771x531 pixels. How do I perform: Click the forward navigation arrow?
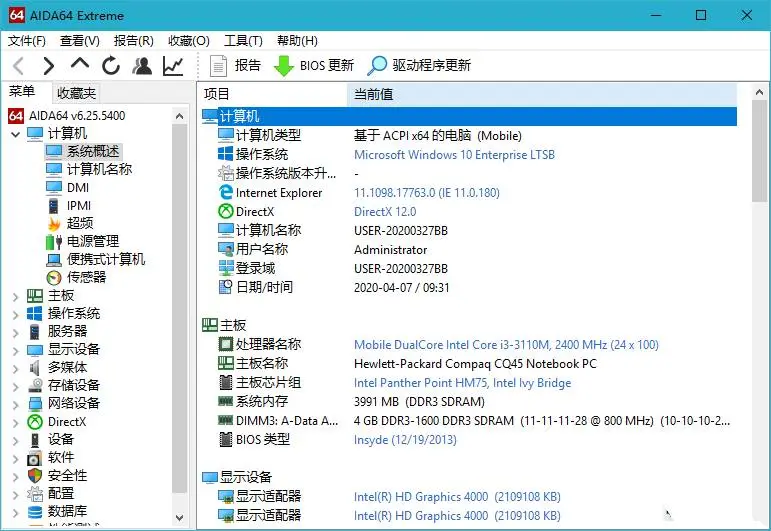48,66
